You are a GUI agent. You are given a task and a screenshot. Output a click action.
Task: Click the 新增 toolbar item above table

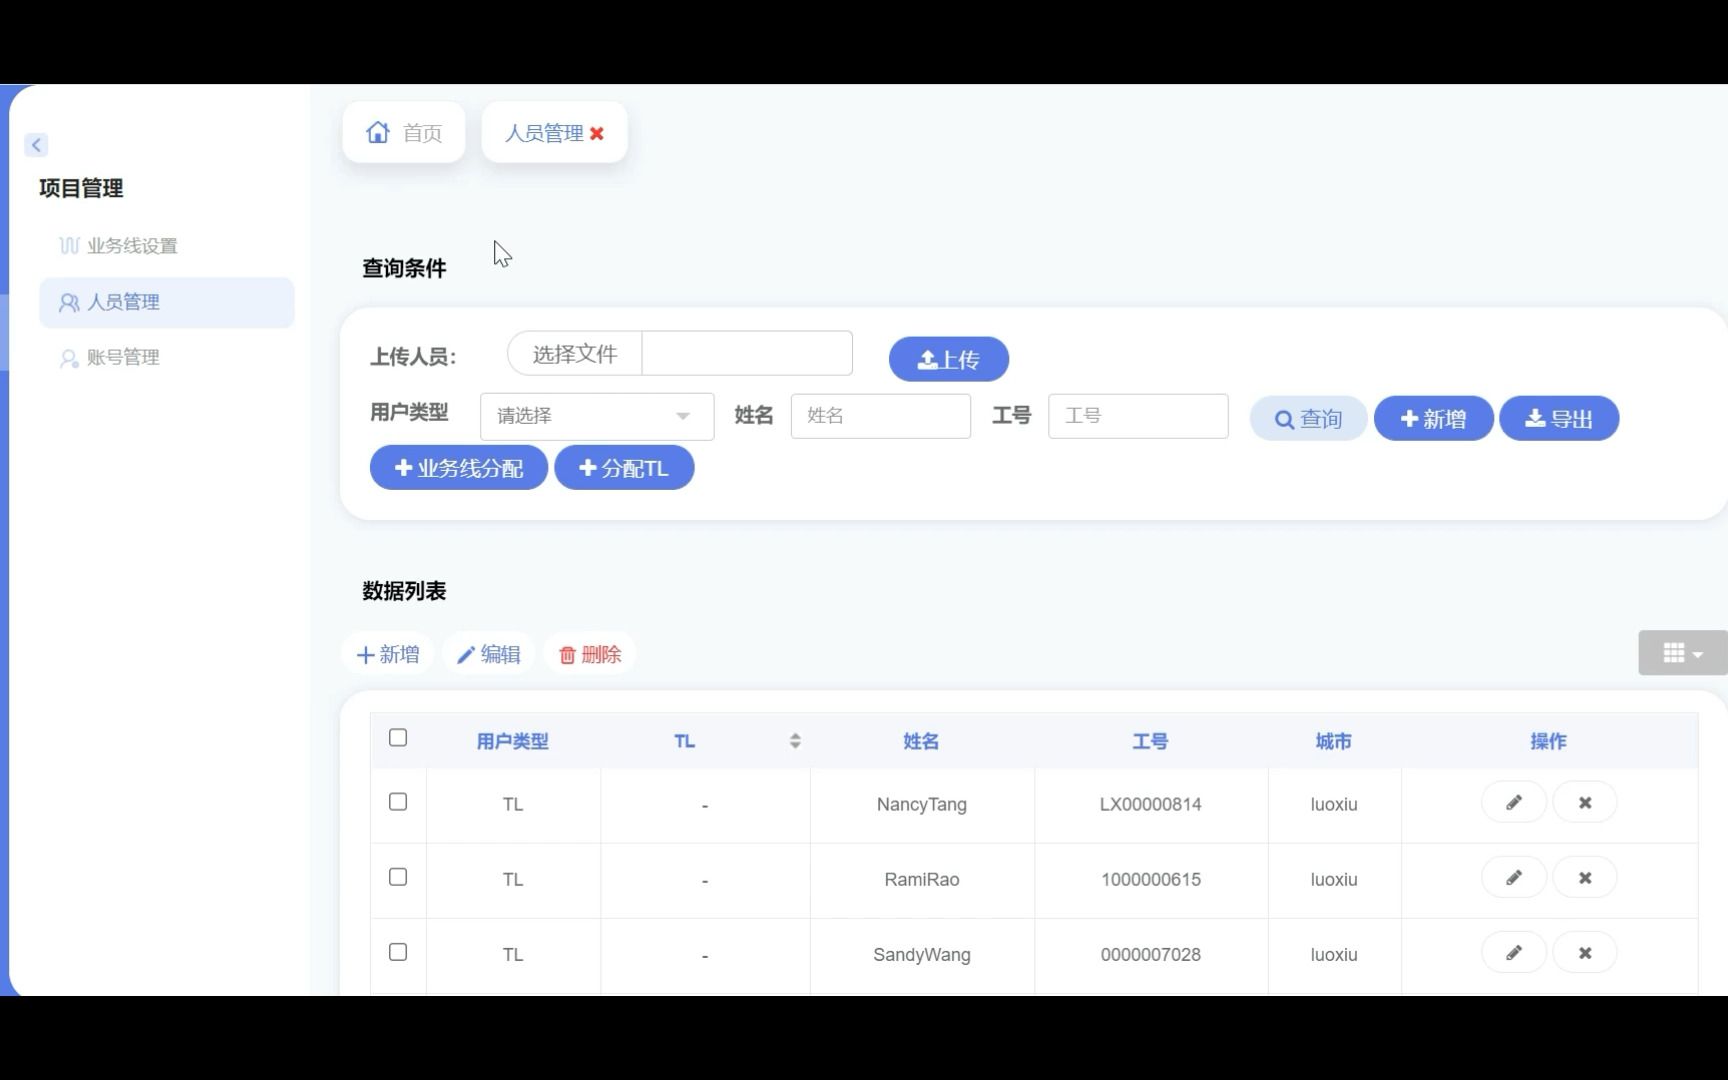pos(388,655)
